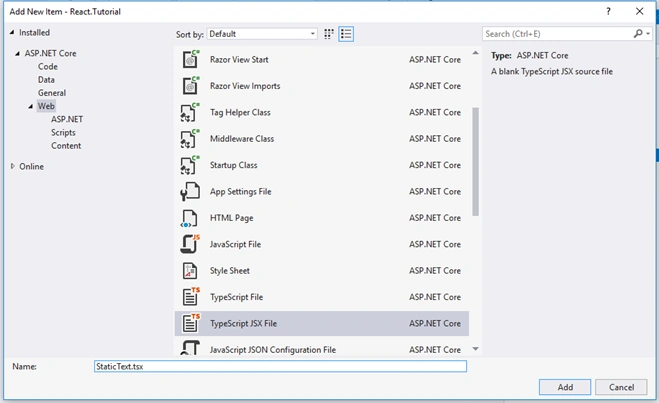Click the App Settings File icon
The image size is (659, 403).
(190, 192)
